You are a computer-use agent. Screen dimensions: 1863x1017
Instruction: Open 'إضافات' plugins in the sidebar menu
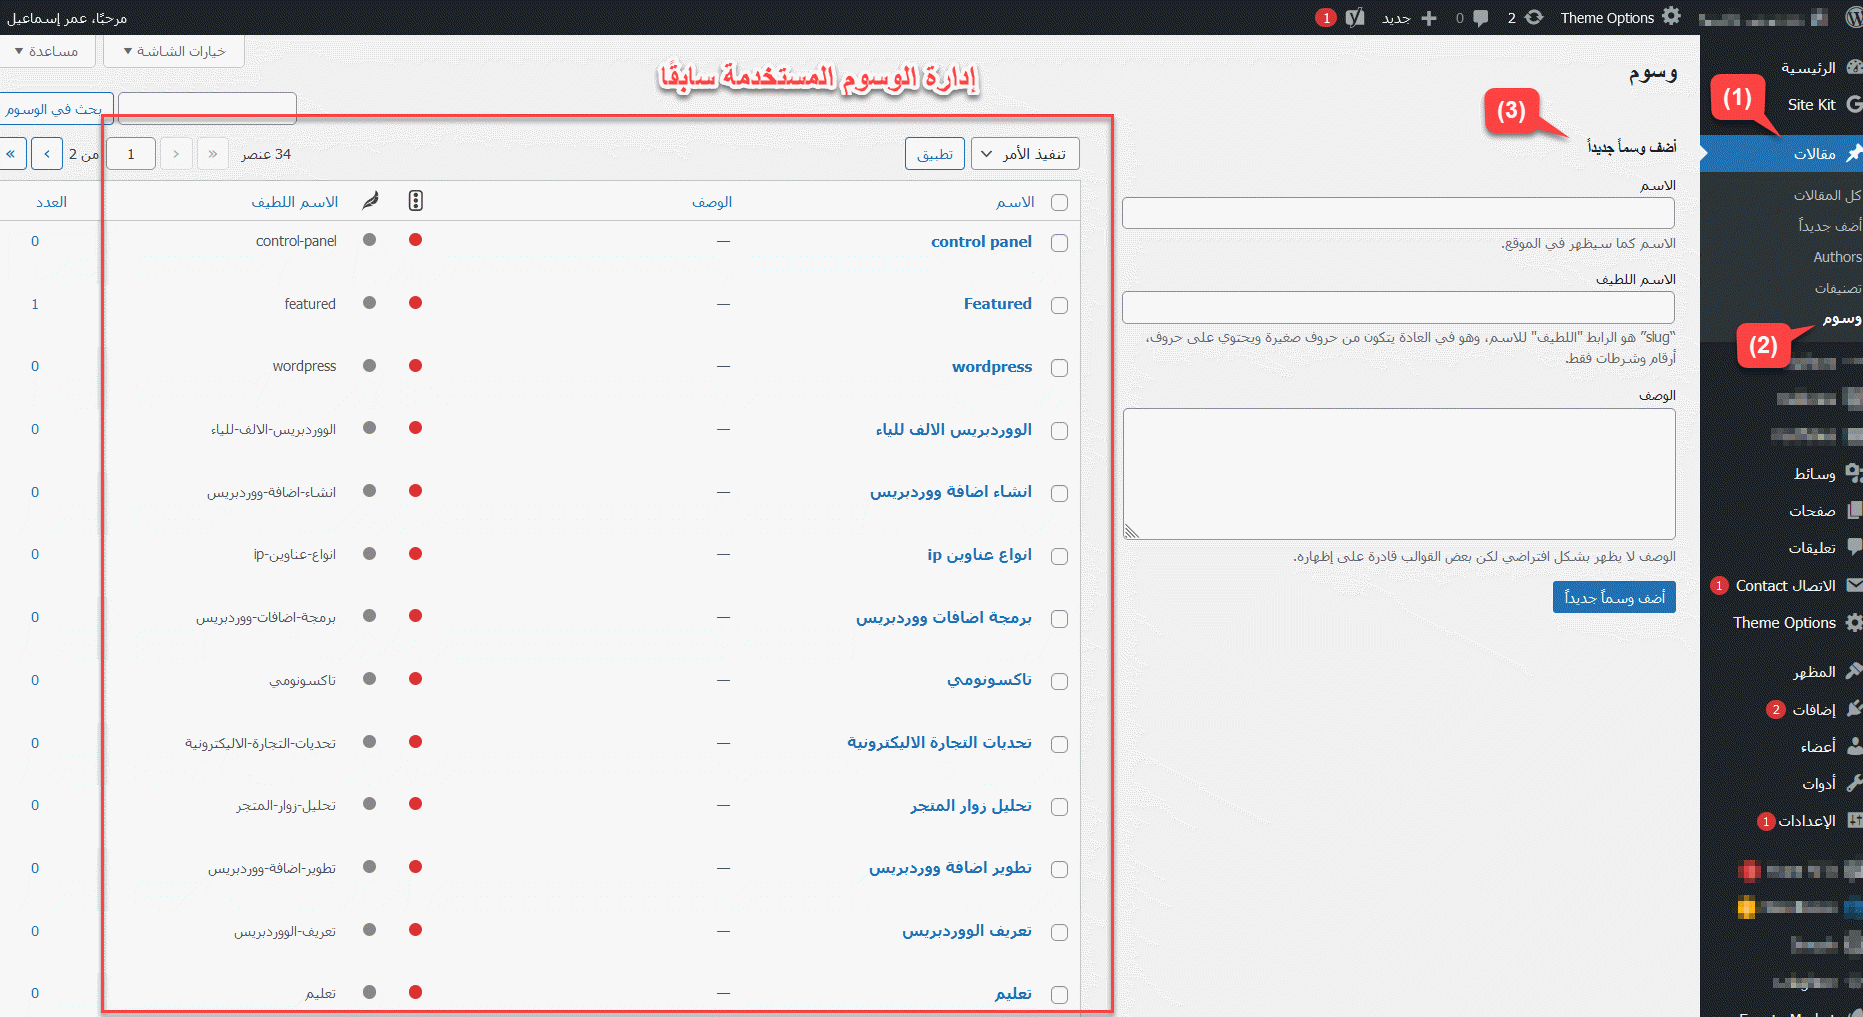(x=1814, y=709)
